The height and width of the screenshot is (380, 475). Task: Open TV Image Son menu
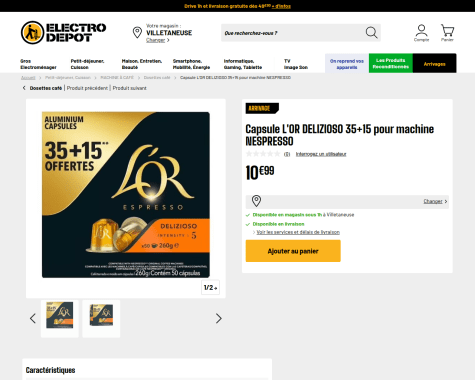click(x=296, y=64)
